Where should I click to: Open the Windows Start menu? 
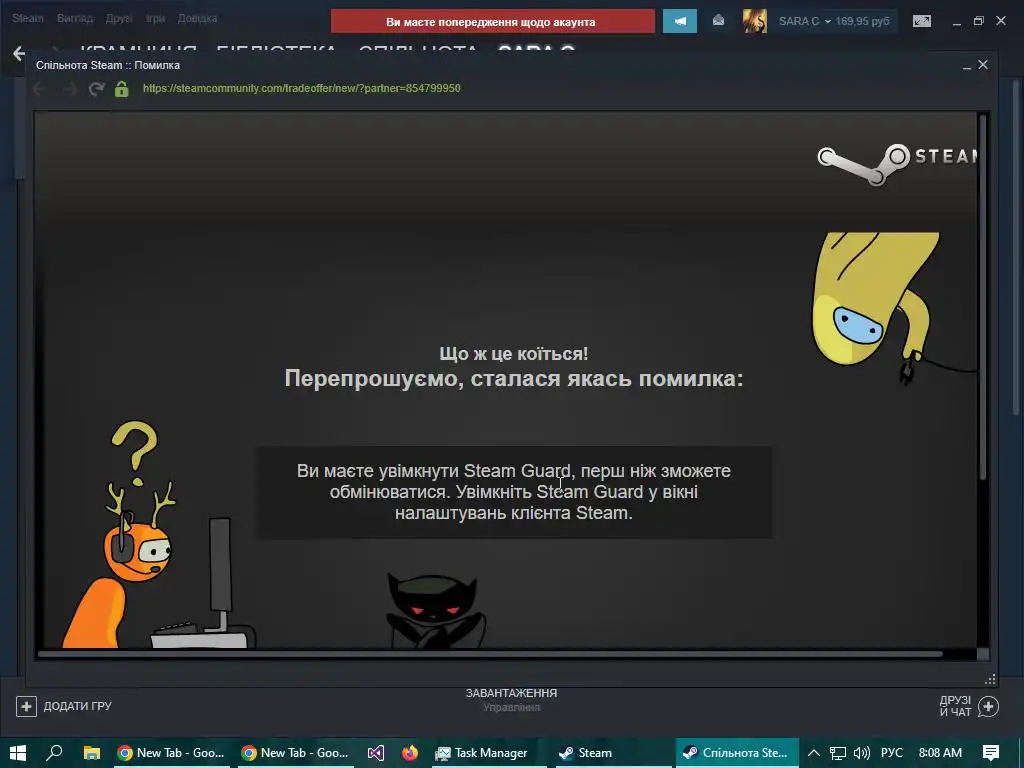coord(18,753)
